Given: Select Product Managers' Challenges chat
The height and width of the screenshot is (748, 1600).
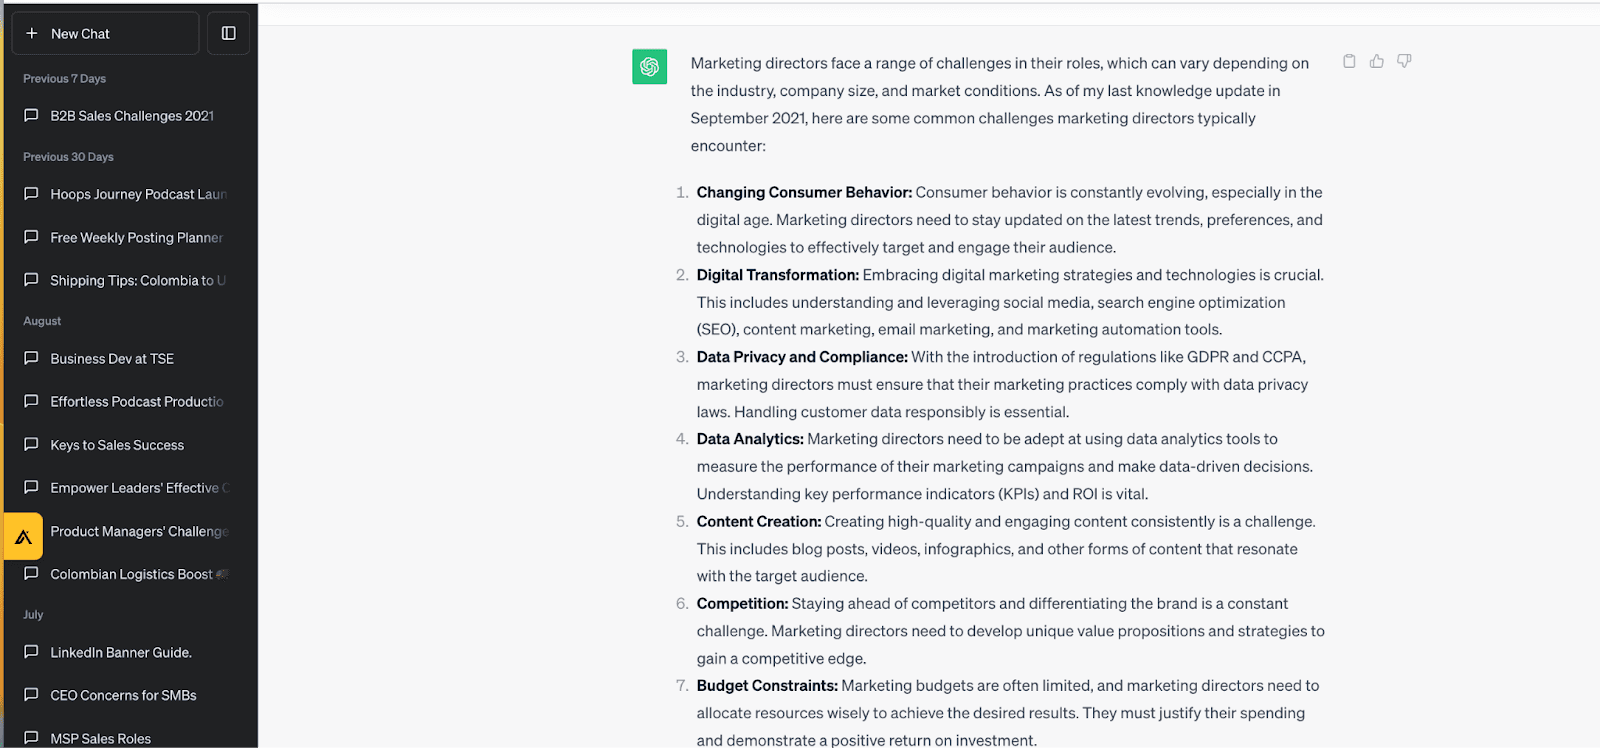Looking at the screenshot, I should (x=139, y=531).
